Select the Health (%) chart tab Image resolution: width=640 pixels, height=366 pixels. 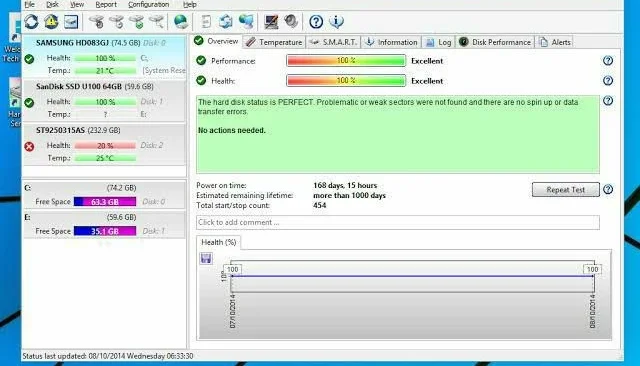point(218,242)
